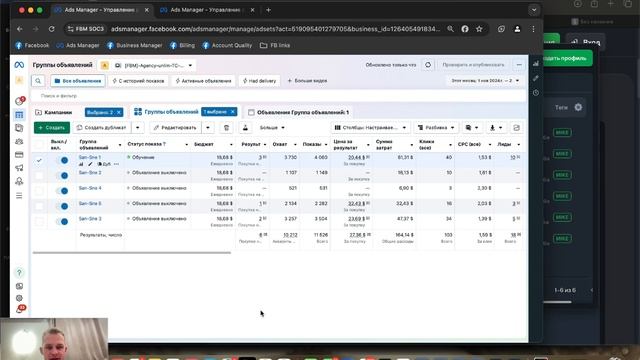Open the audiences people icon in the sidebar
Viewport: 640px width, 360px height.
(19, 142)
